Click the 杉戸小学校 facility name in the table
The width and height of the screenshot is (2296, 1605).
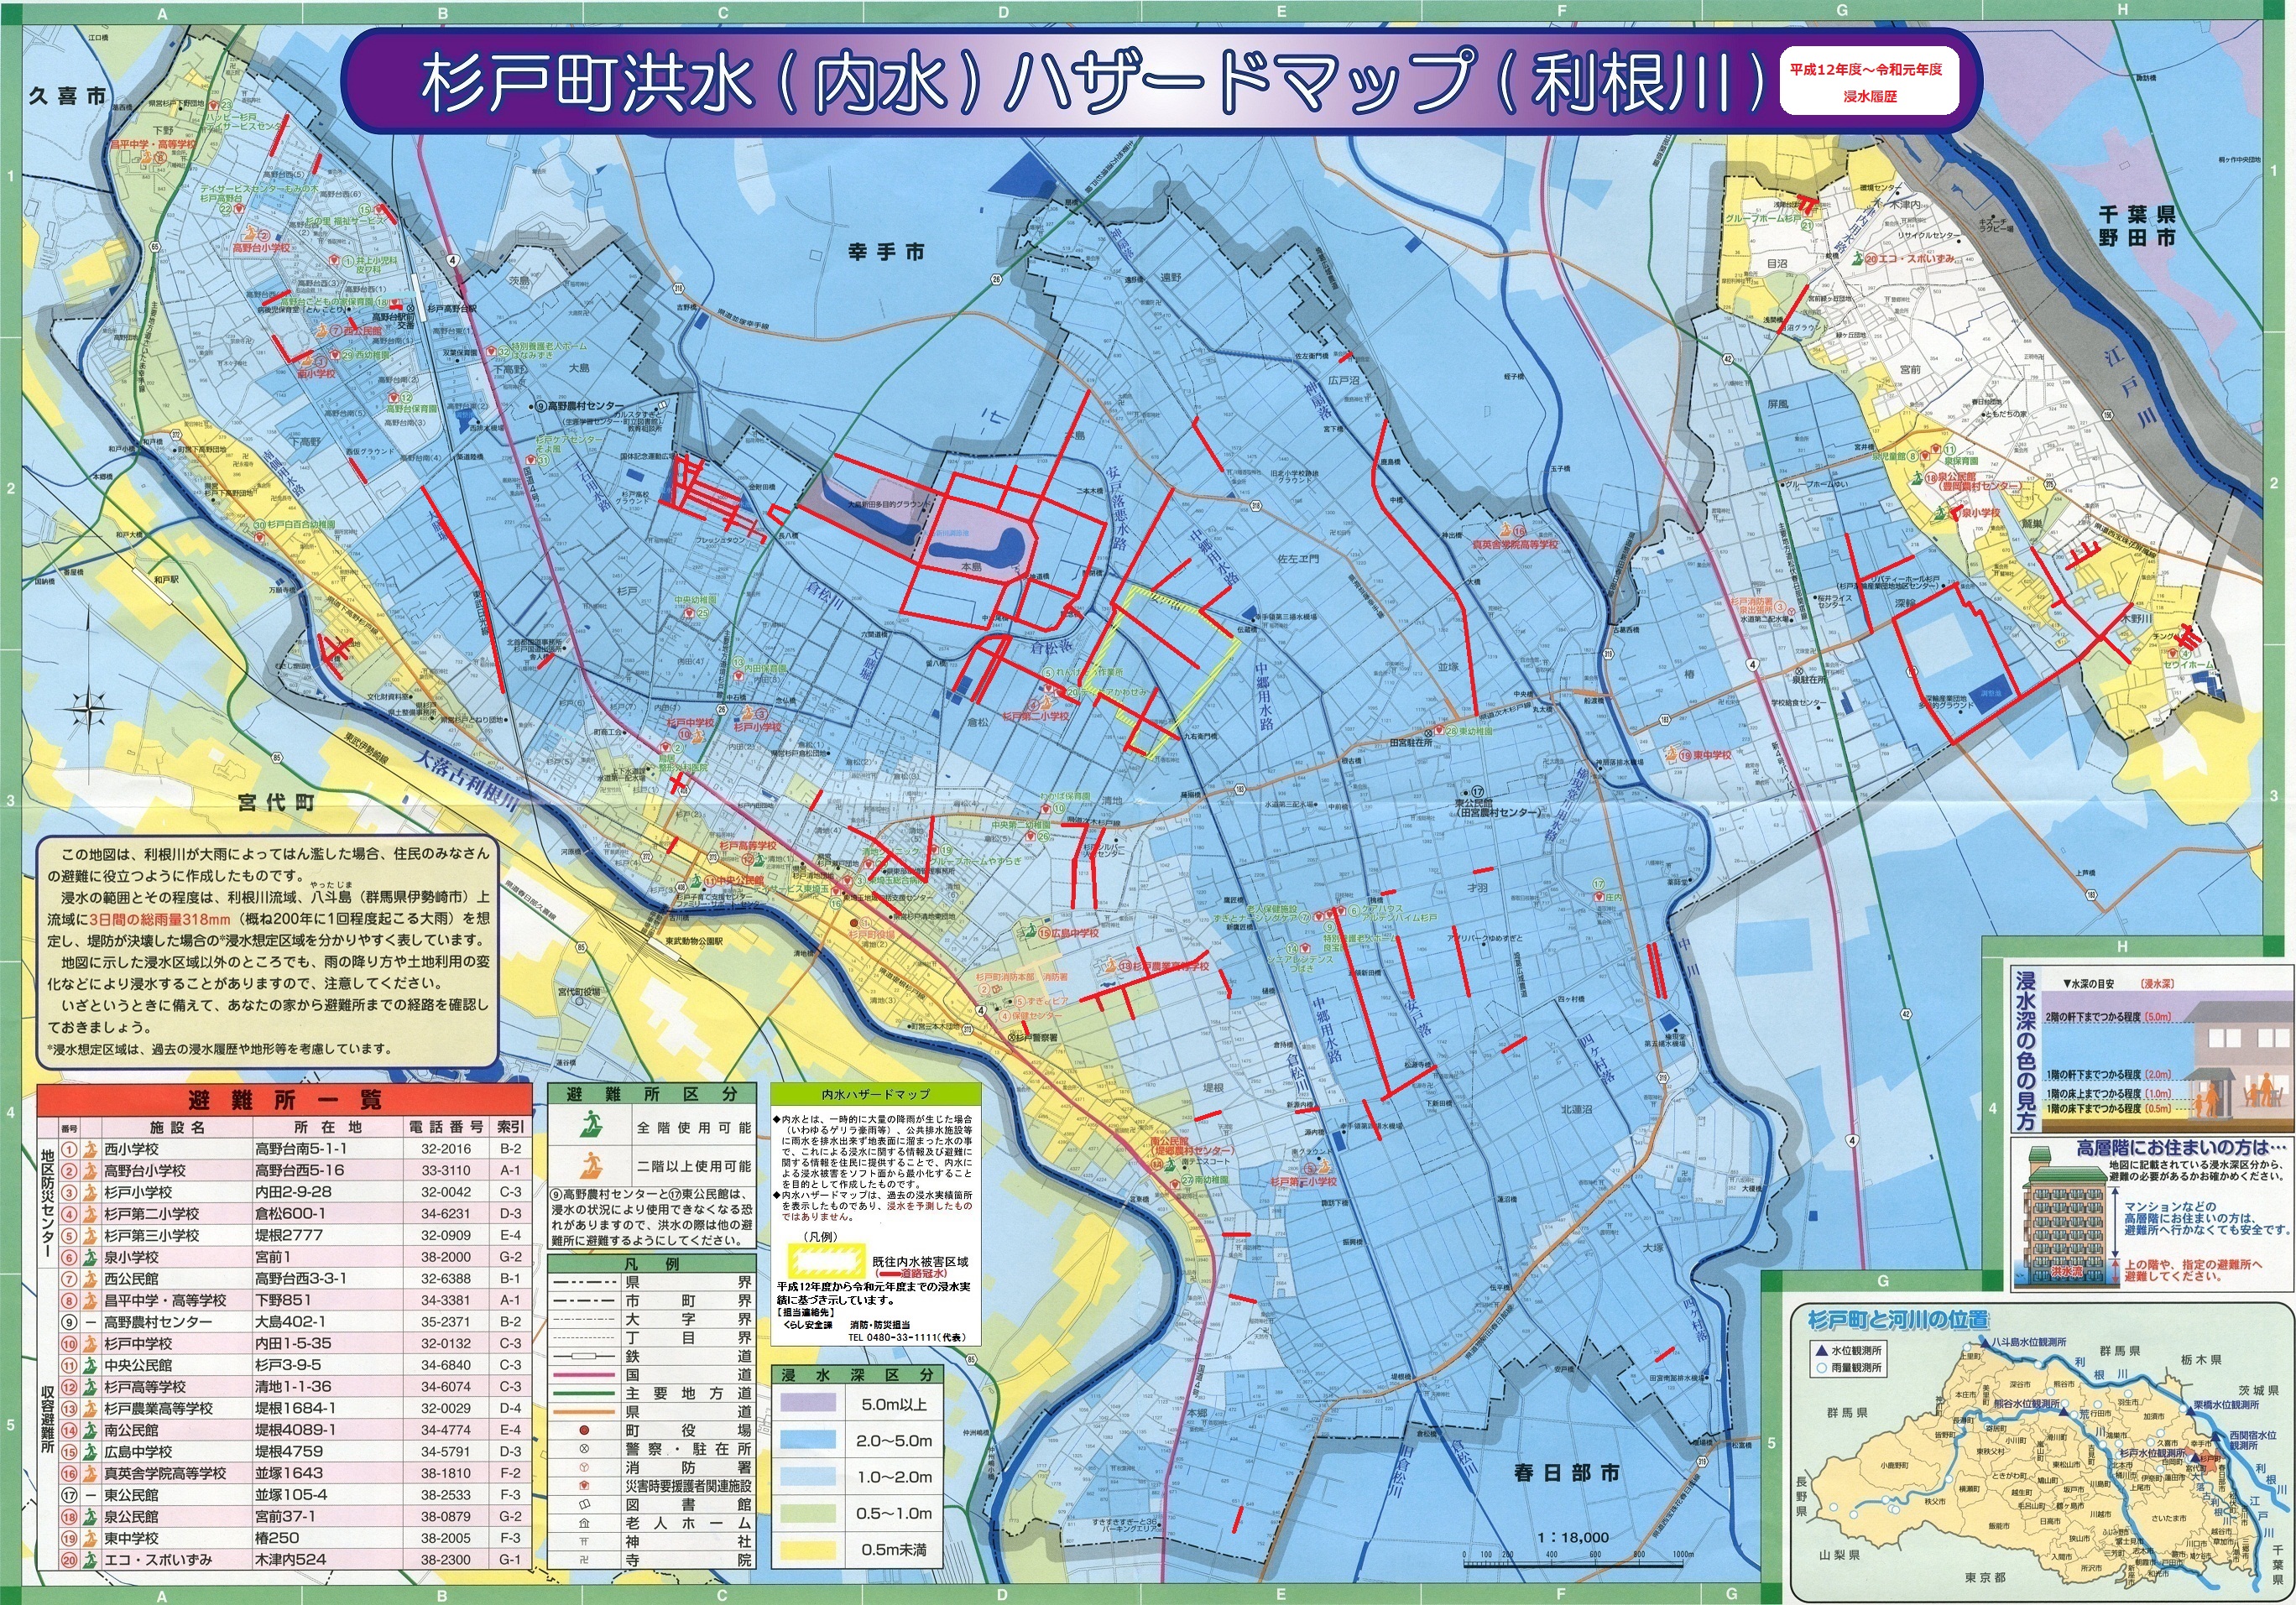pyautogui.click(x=138, y=1192)
